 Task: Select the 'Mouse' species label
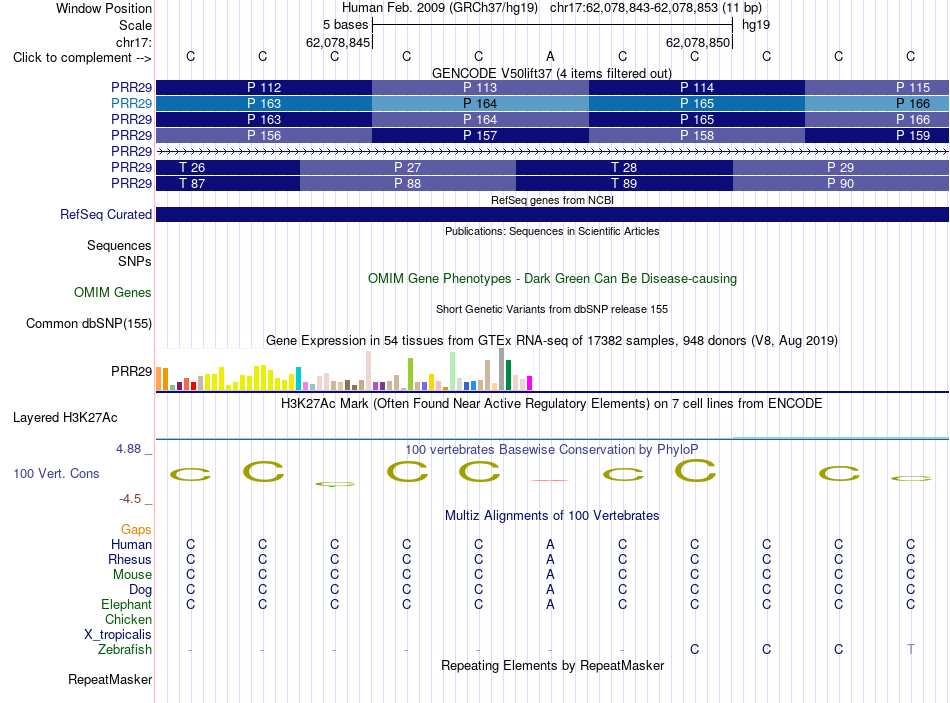[x=132, y=575]
